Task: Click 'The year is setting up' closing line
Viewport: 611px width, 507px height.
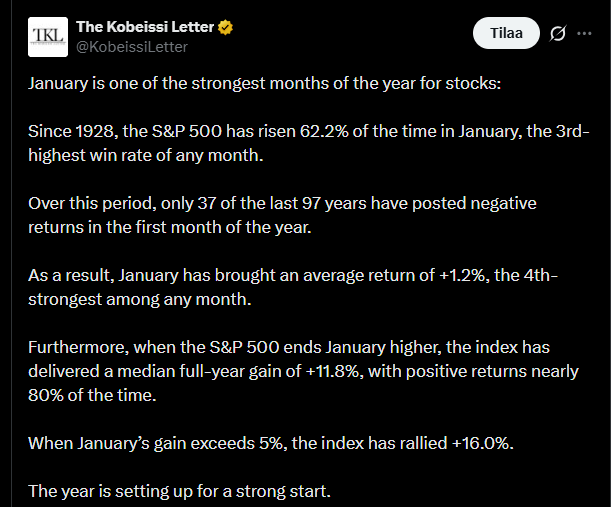Action: [176, 491]
